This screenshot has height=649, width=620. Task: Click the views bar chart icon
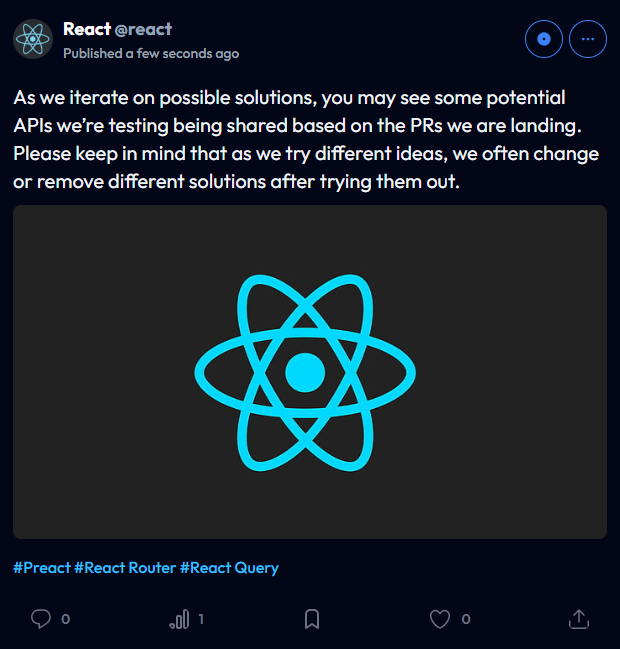click(180, 619)
